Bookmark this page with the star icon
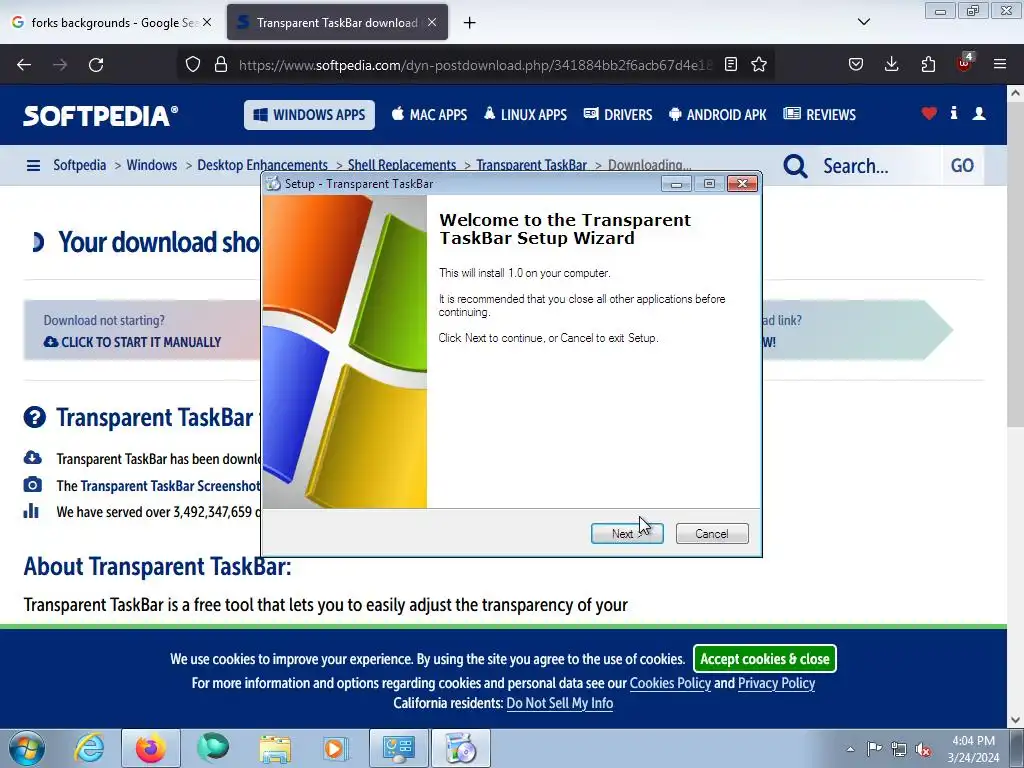Viewport: 1024px width, 768px height. 759,65
